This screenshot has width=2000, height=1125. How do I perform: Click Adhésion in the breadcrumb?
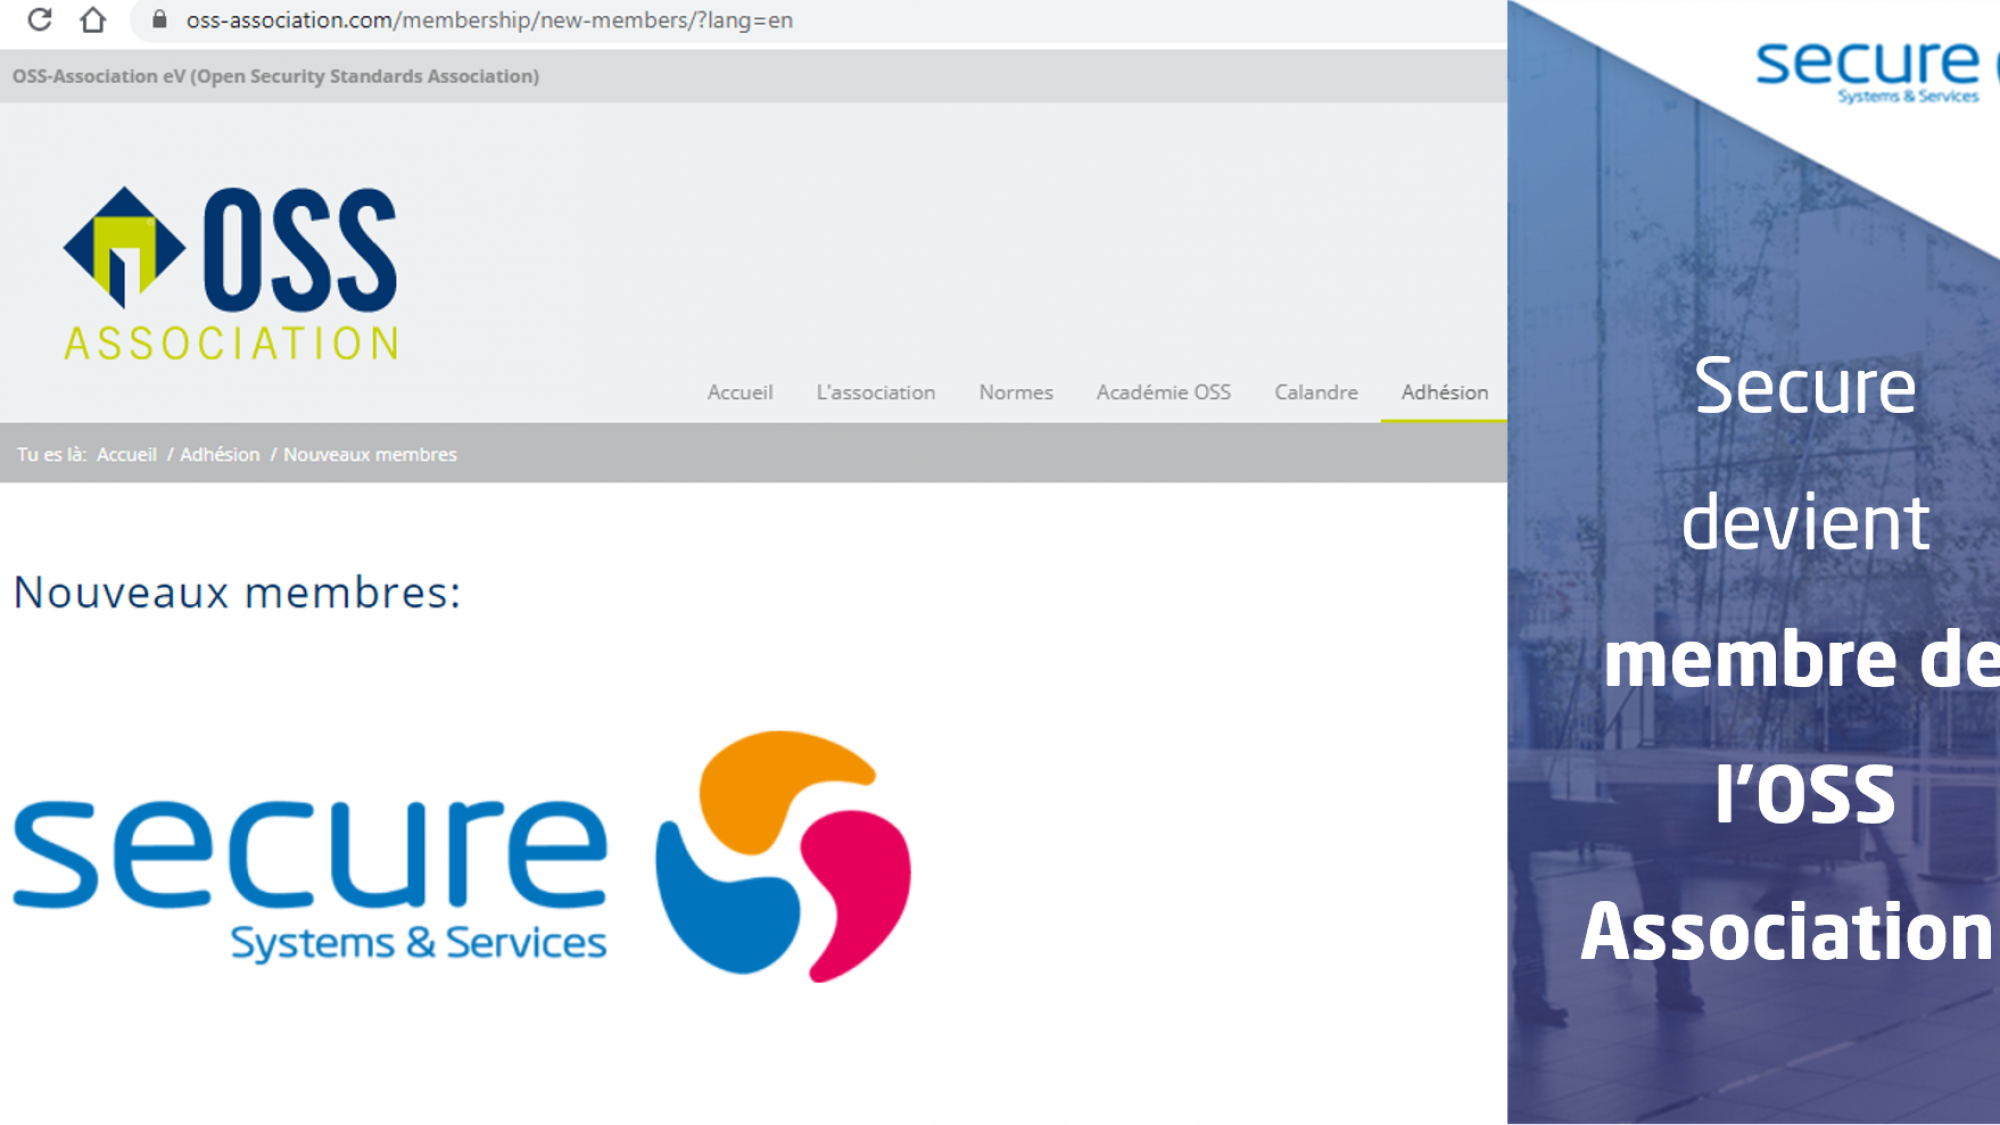point(220,454)
